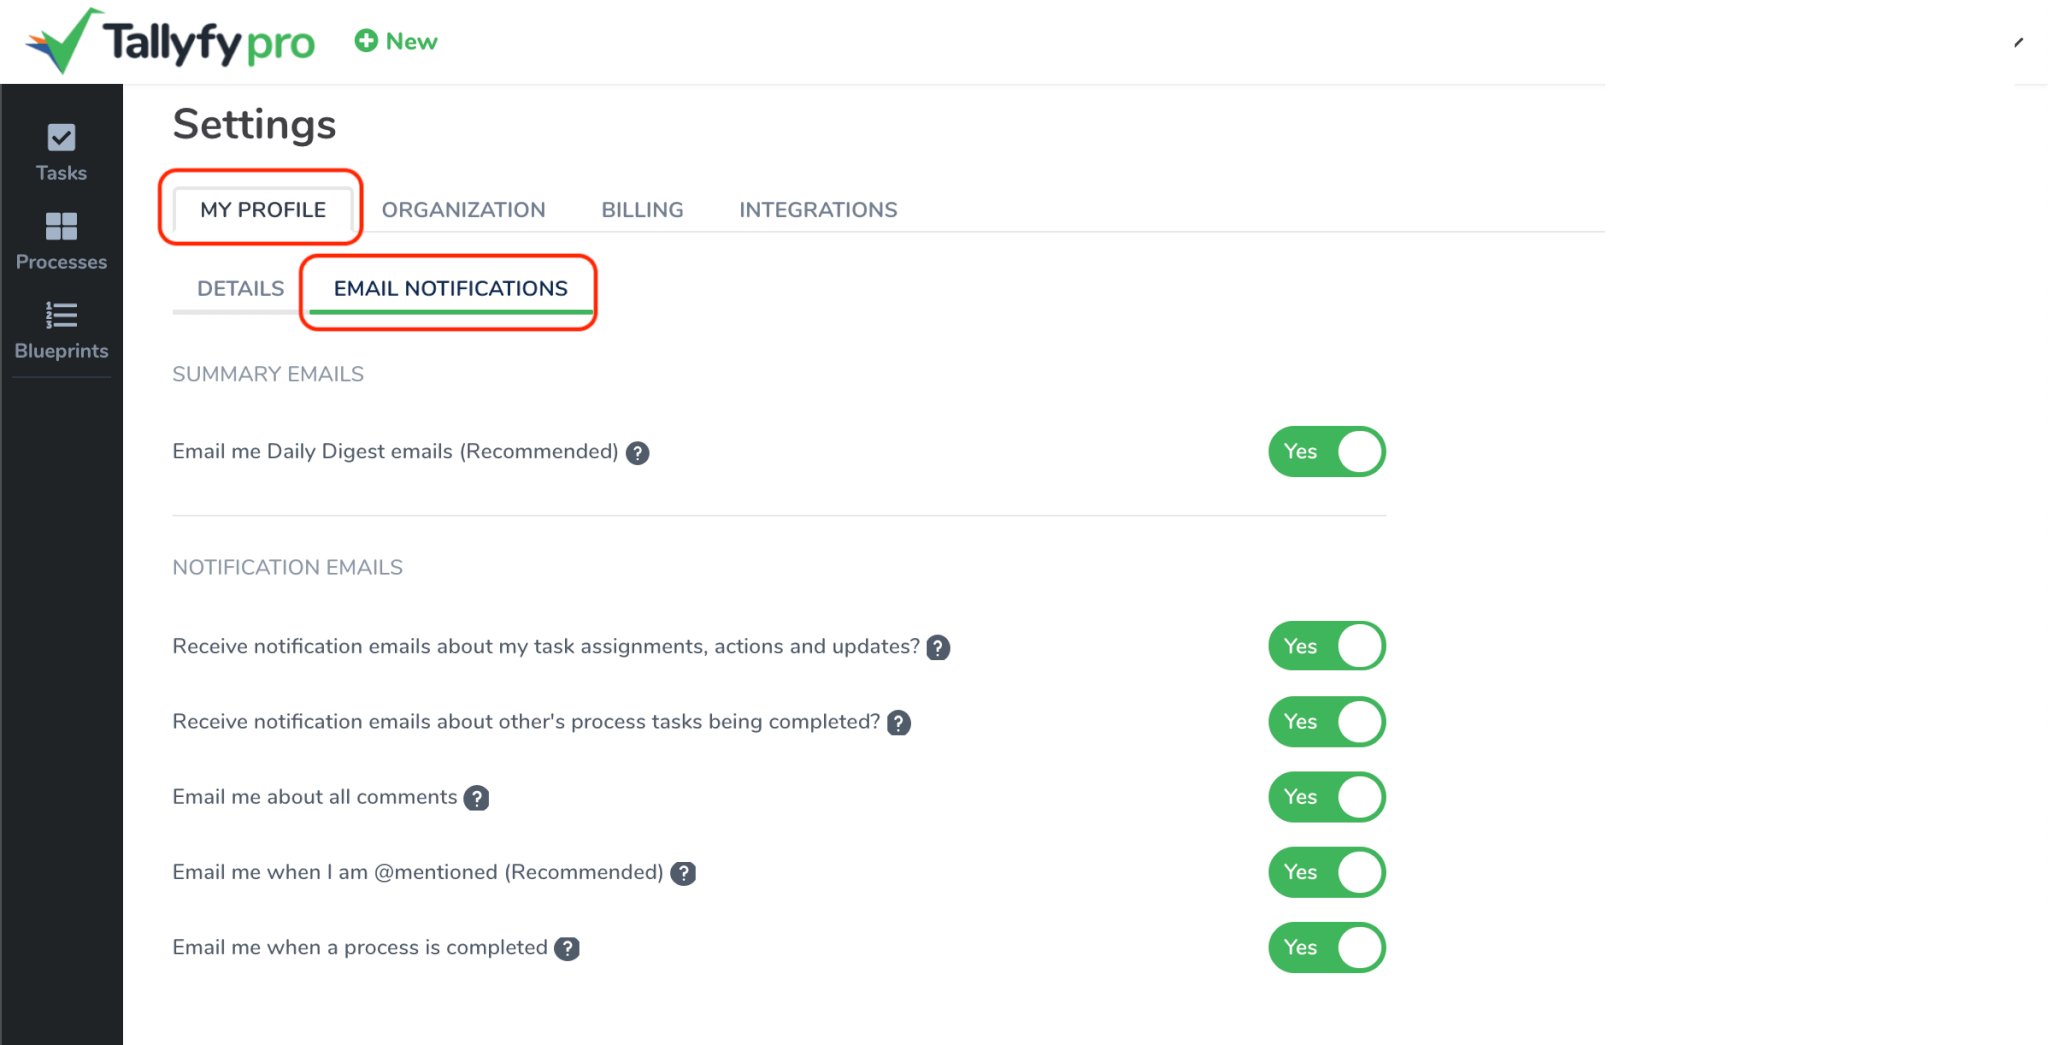
Task: Open the Processes section in the sidebar
Action: point(61,240)
